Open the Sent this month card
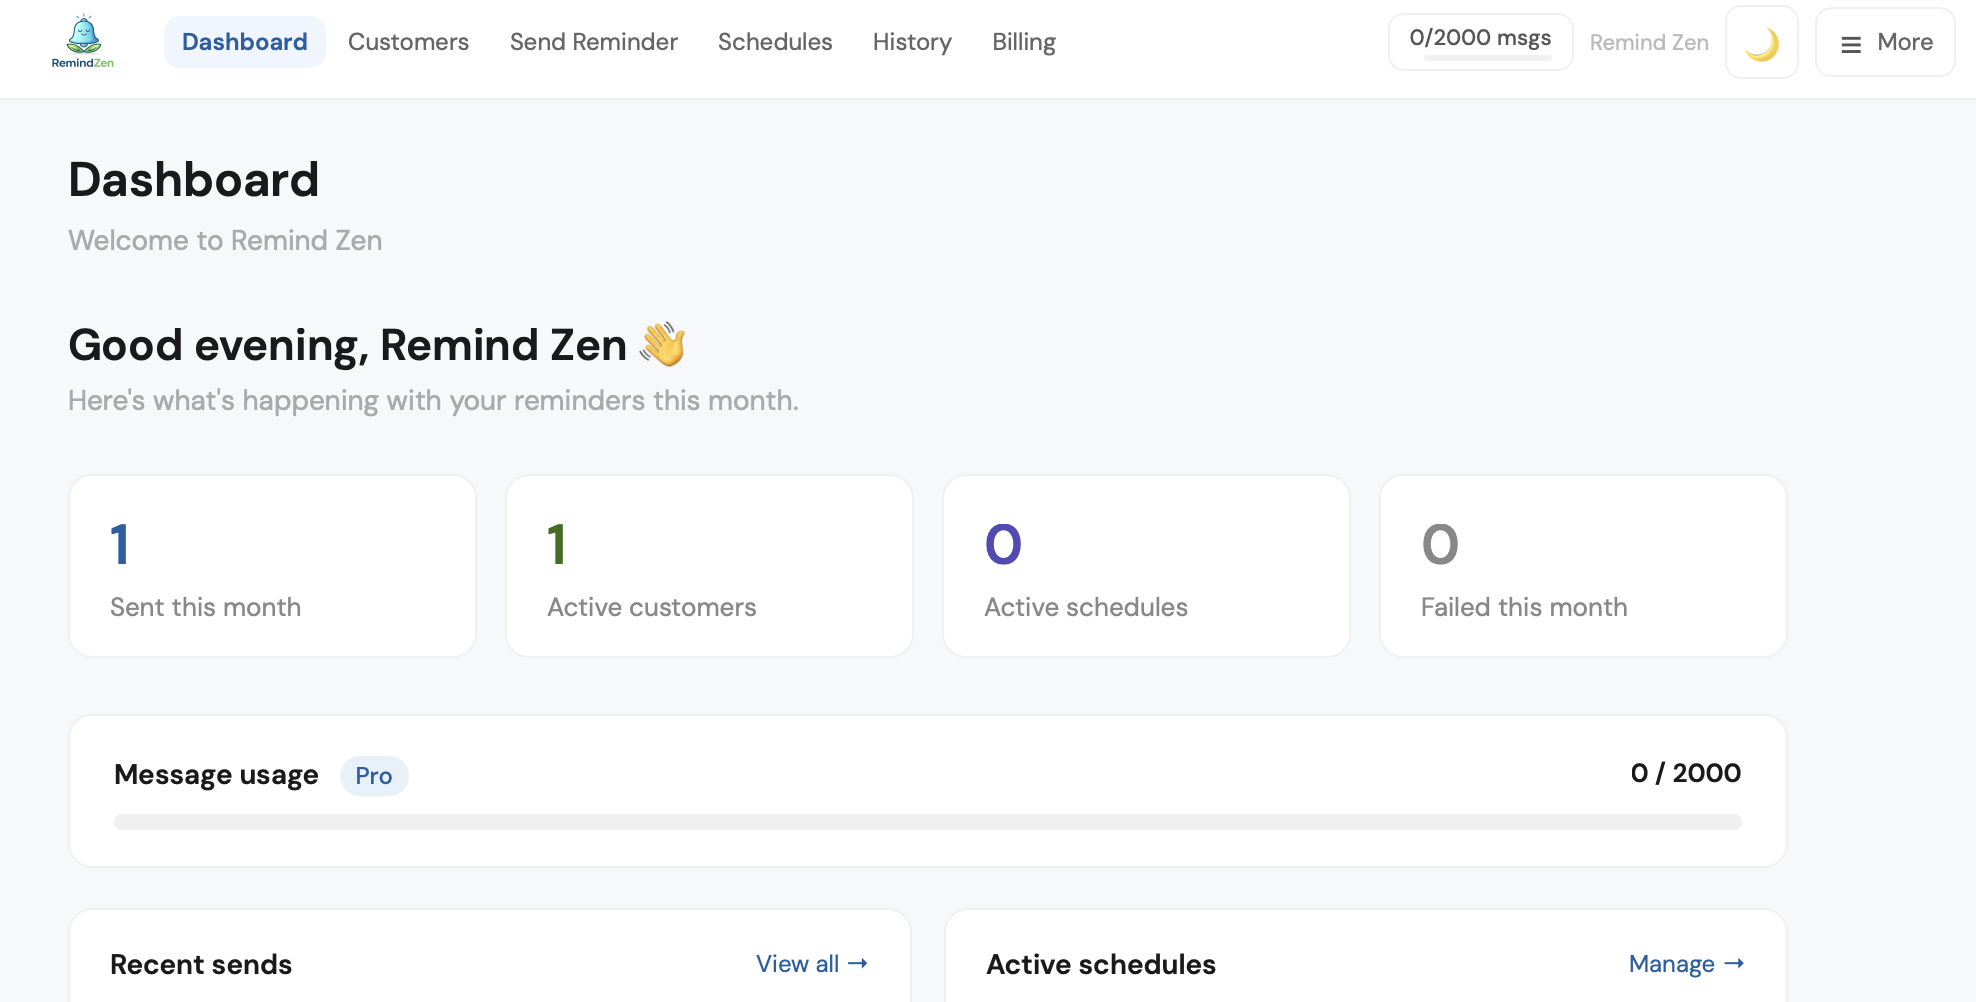 (x=272, y=566)
